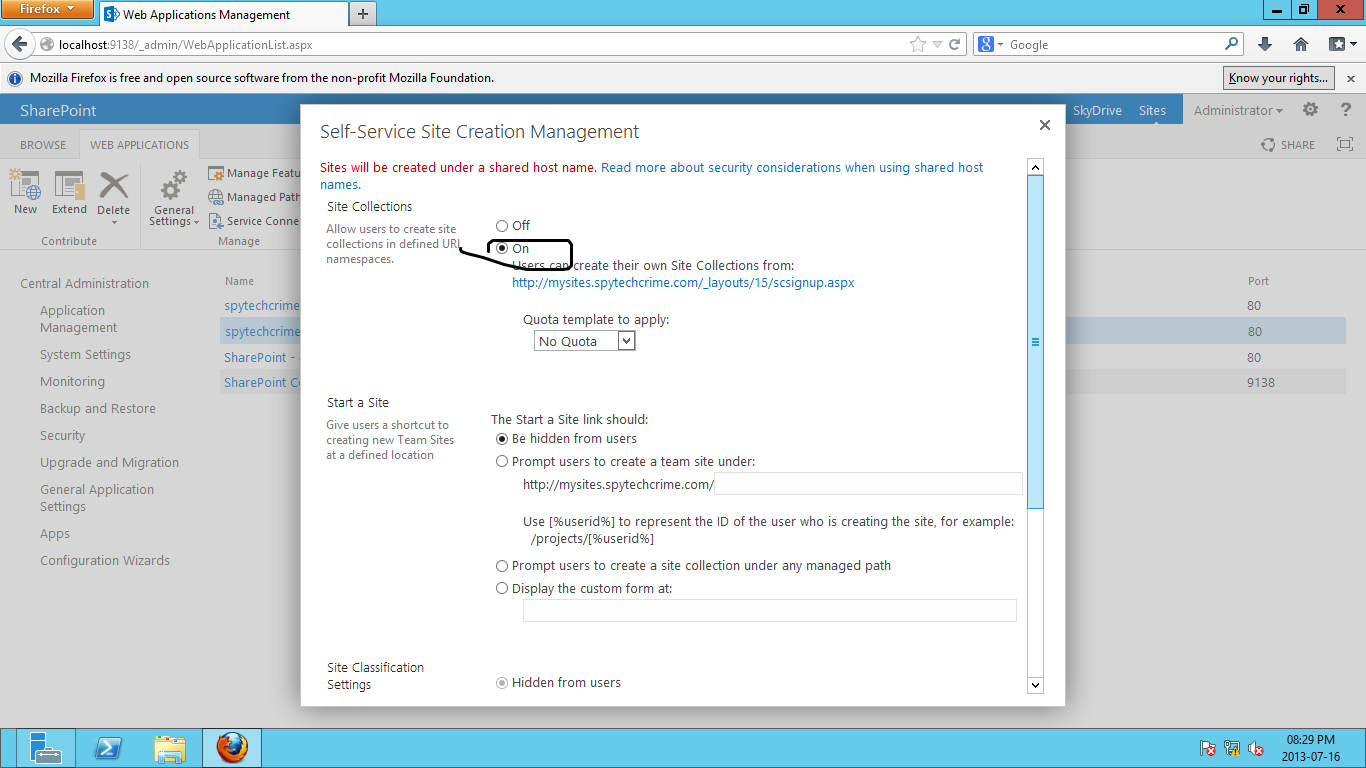Screen dimensions: 1366x768
Task: Open File Explorer from the taskbar
Action: 170,747
